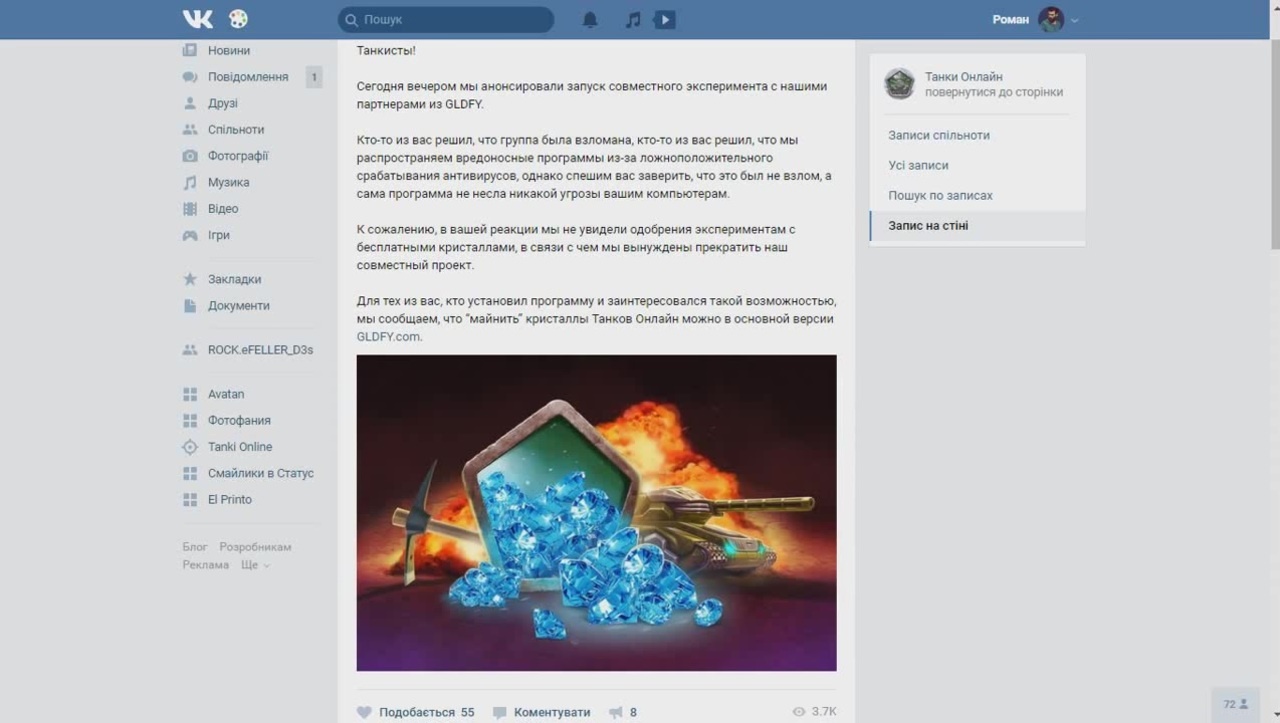The height and width of the screenshot is (723, 1280).
Task: Open the Закладки star icon
Action: point(190,279)
